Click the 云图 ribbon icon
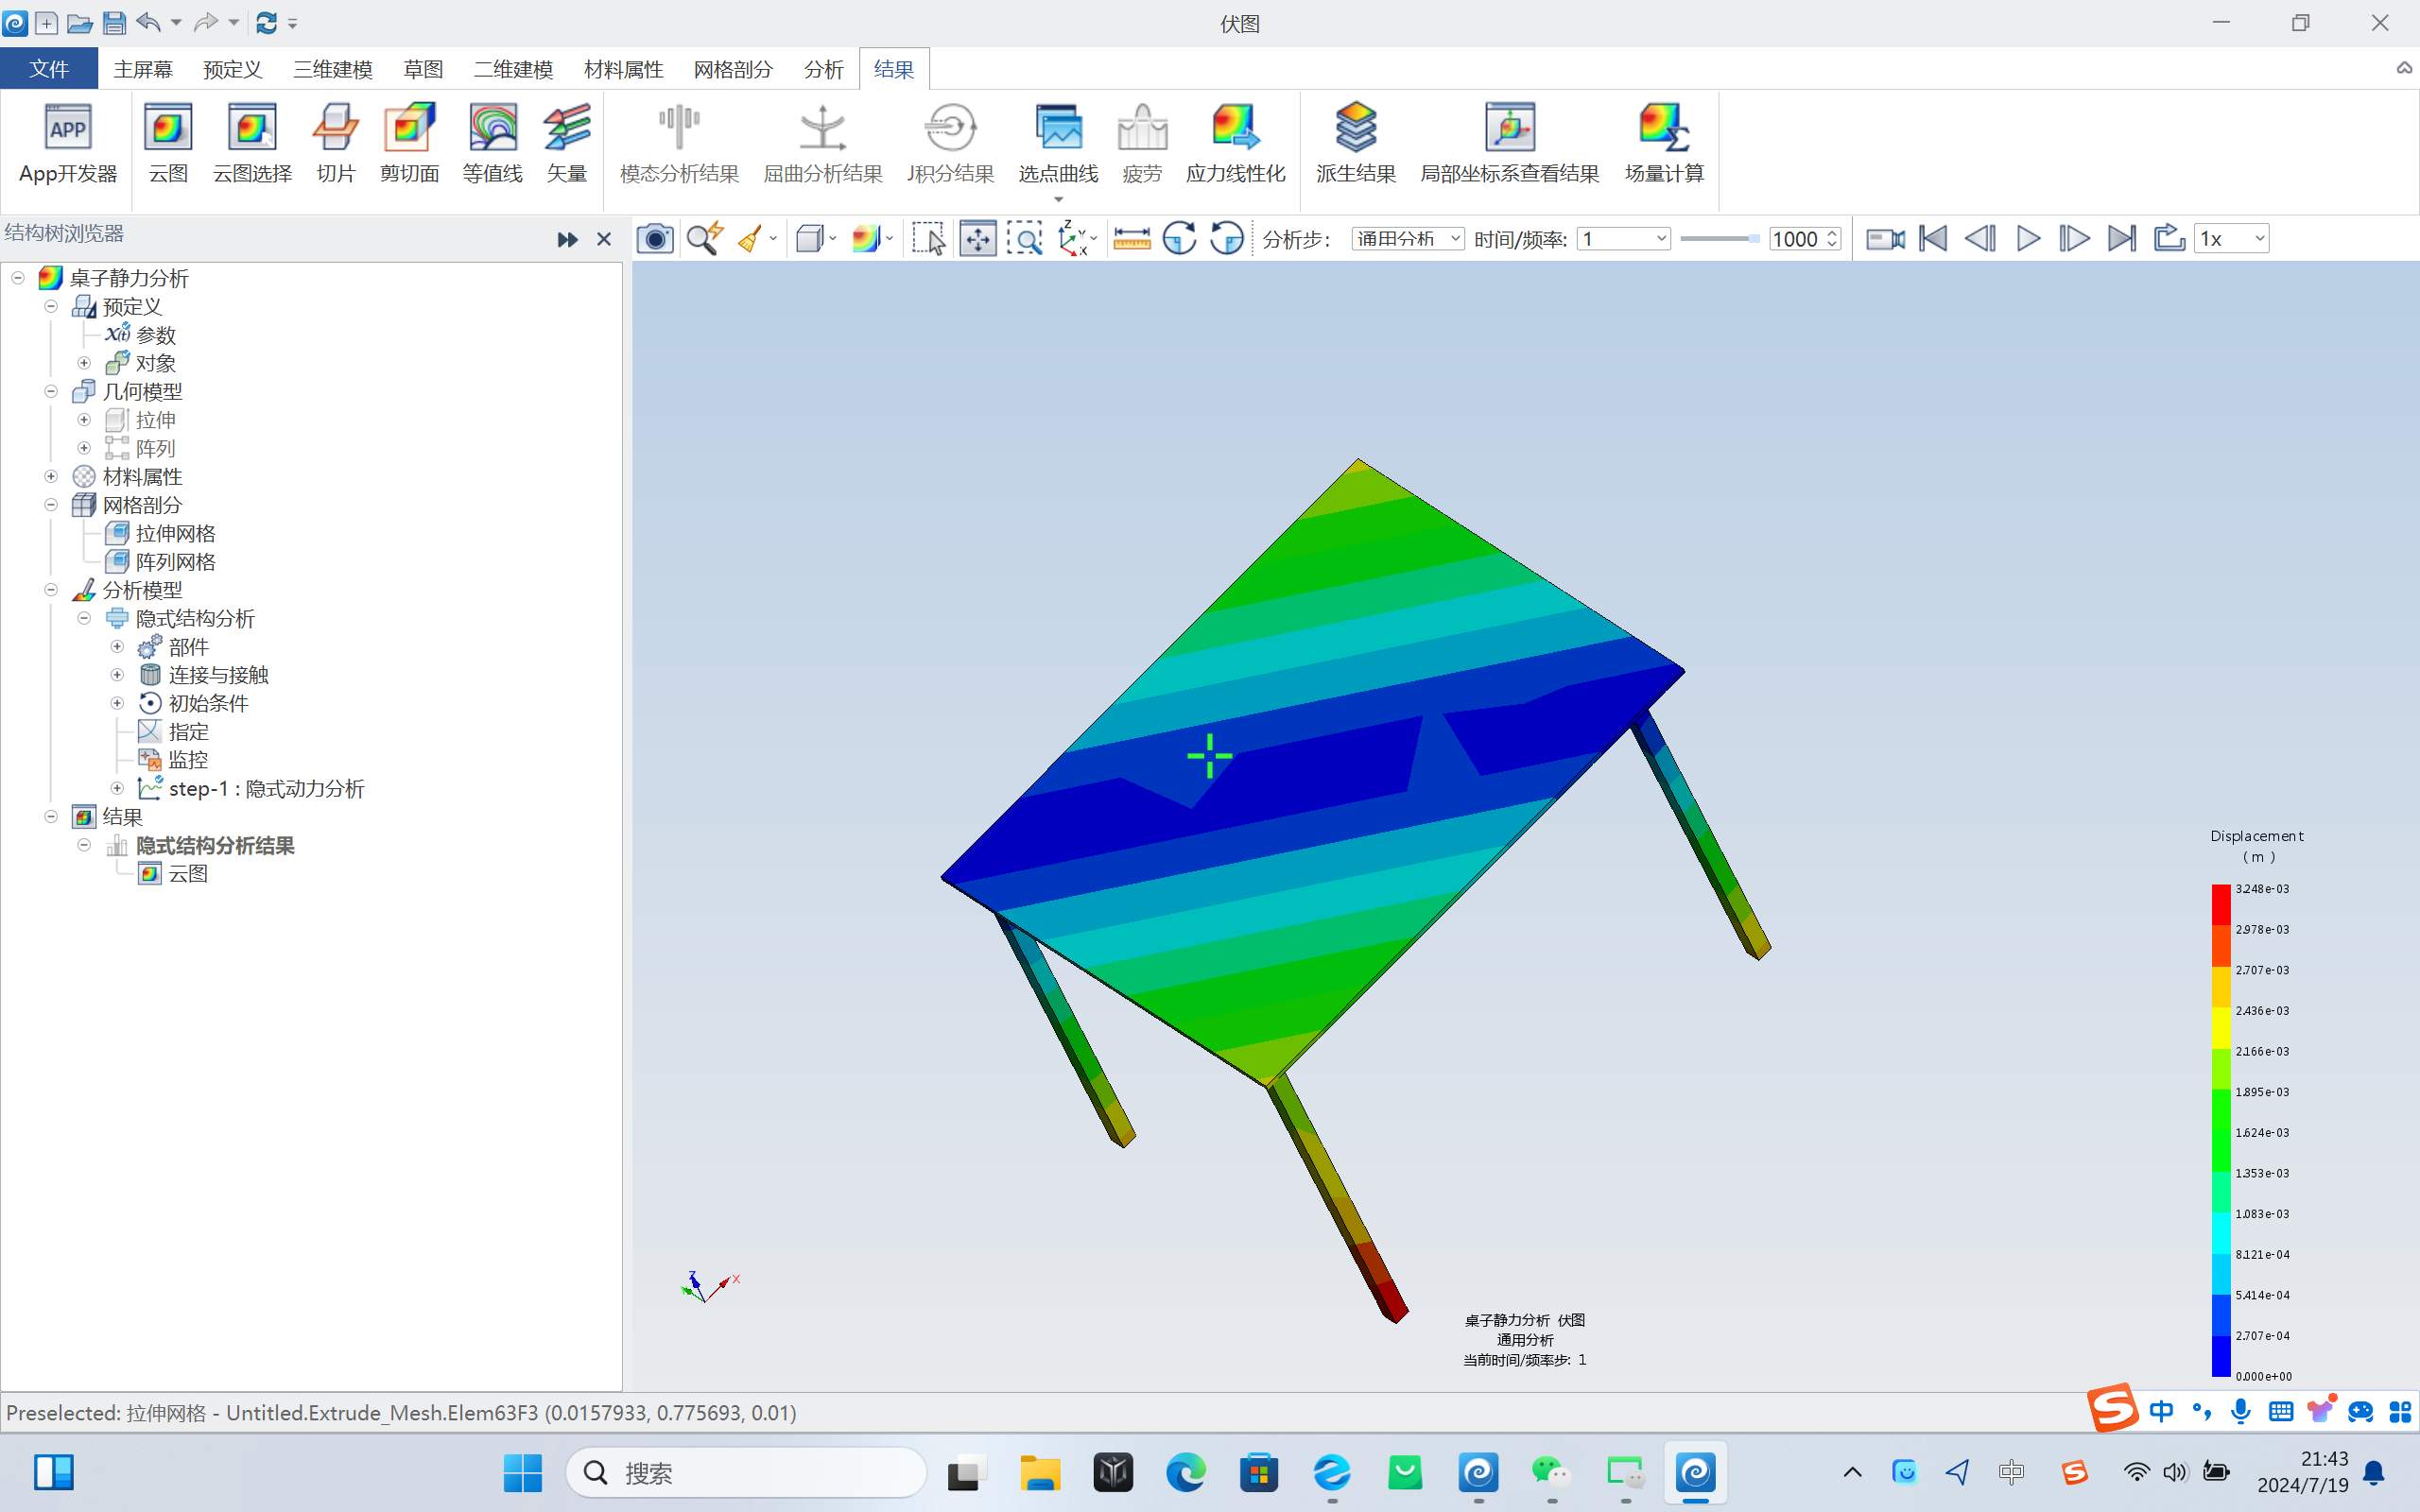The height and width of the screenshot is (1512, 2420). coord(167,144)
